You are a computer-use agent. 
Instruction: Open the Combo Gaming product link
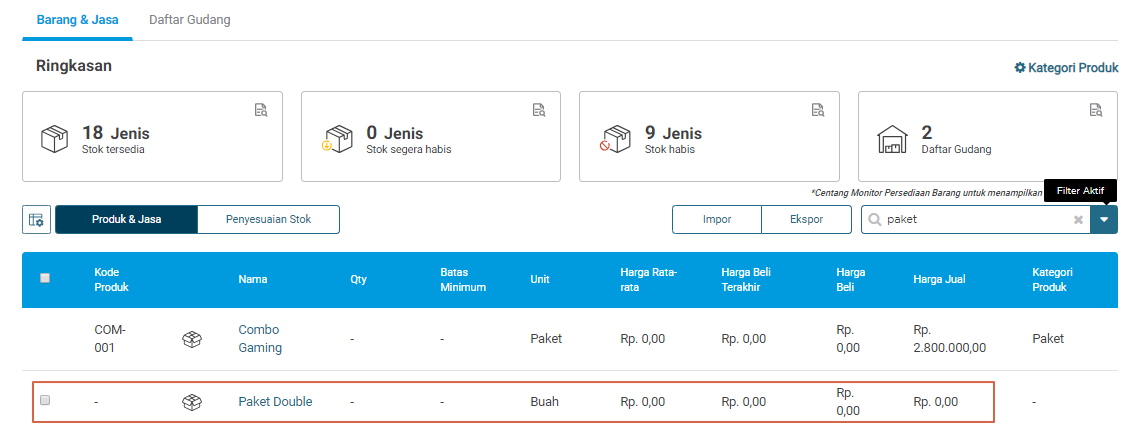tap(260, 338)
